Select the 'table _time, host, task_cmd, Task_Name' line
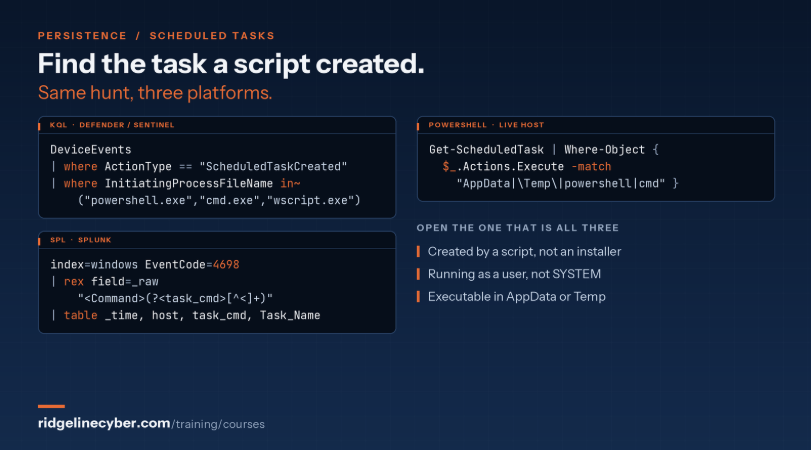This screenshot has height=450, width=811. [x=185, y=316]
